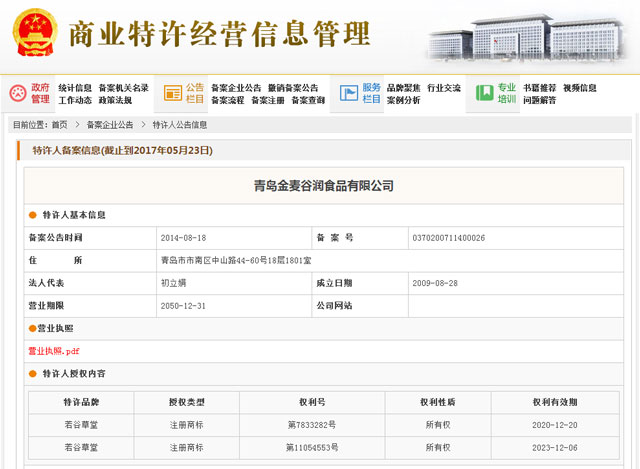The height and width of the screenshot is (469, 640).
Task: Open the 工作动态 menu link
Action: [75, 100]
